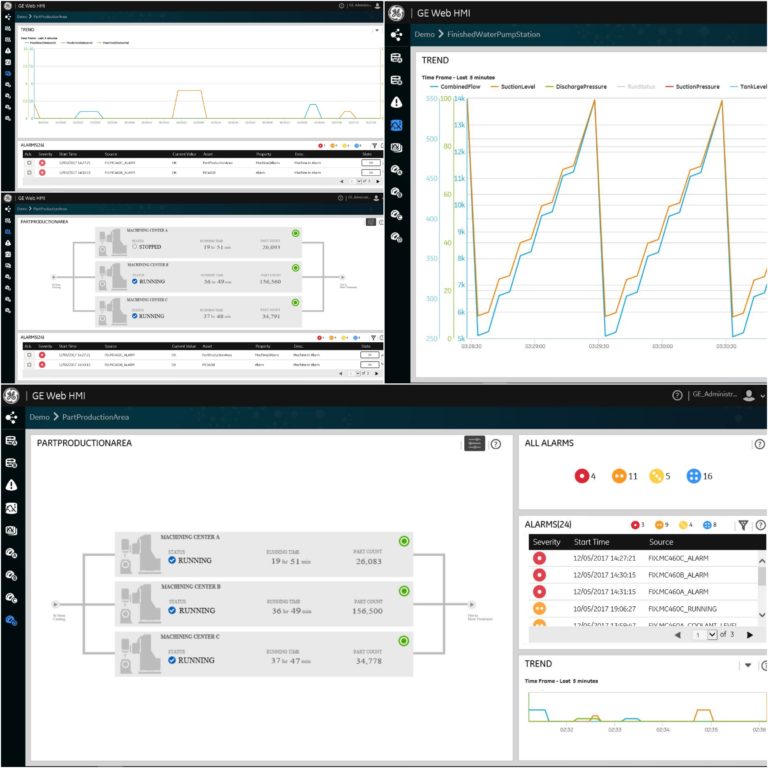Sort by Source column in bottom alarms table

click(x=661, y=542)
